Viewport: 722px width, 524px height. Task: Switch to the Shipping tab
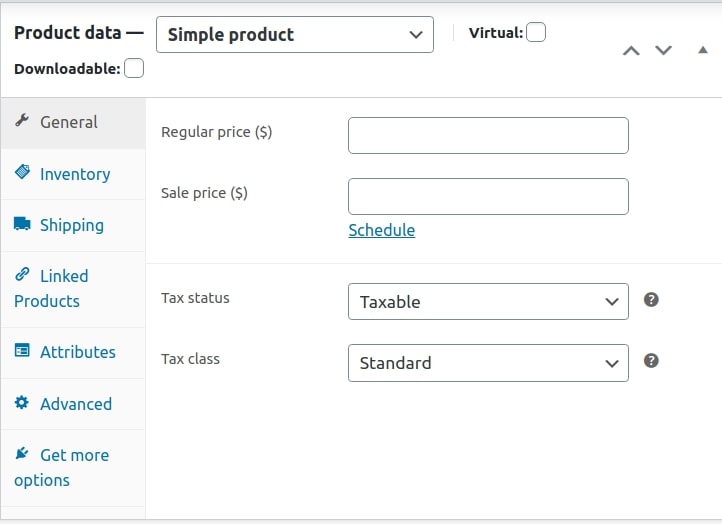tap(73, 226)
